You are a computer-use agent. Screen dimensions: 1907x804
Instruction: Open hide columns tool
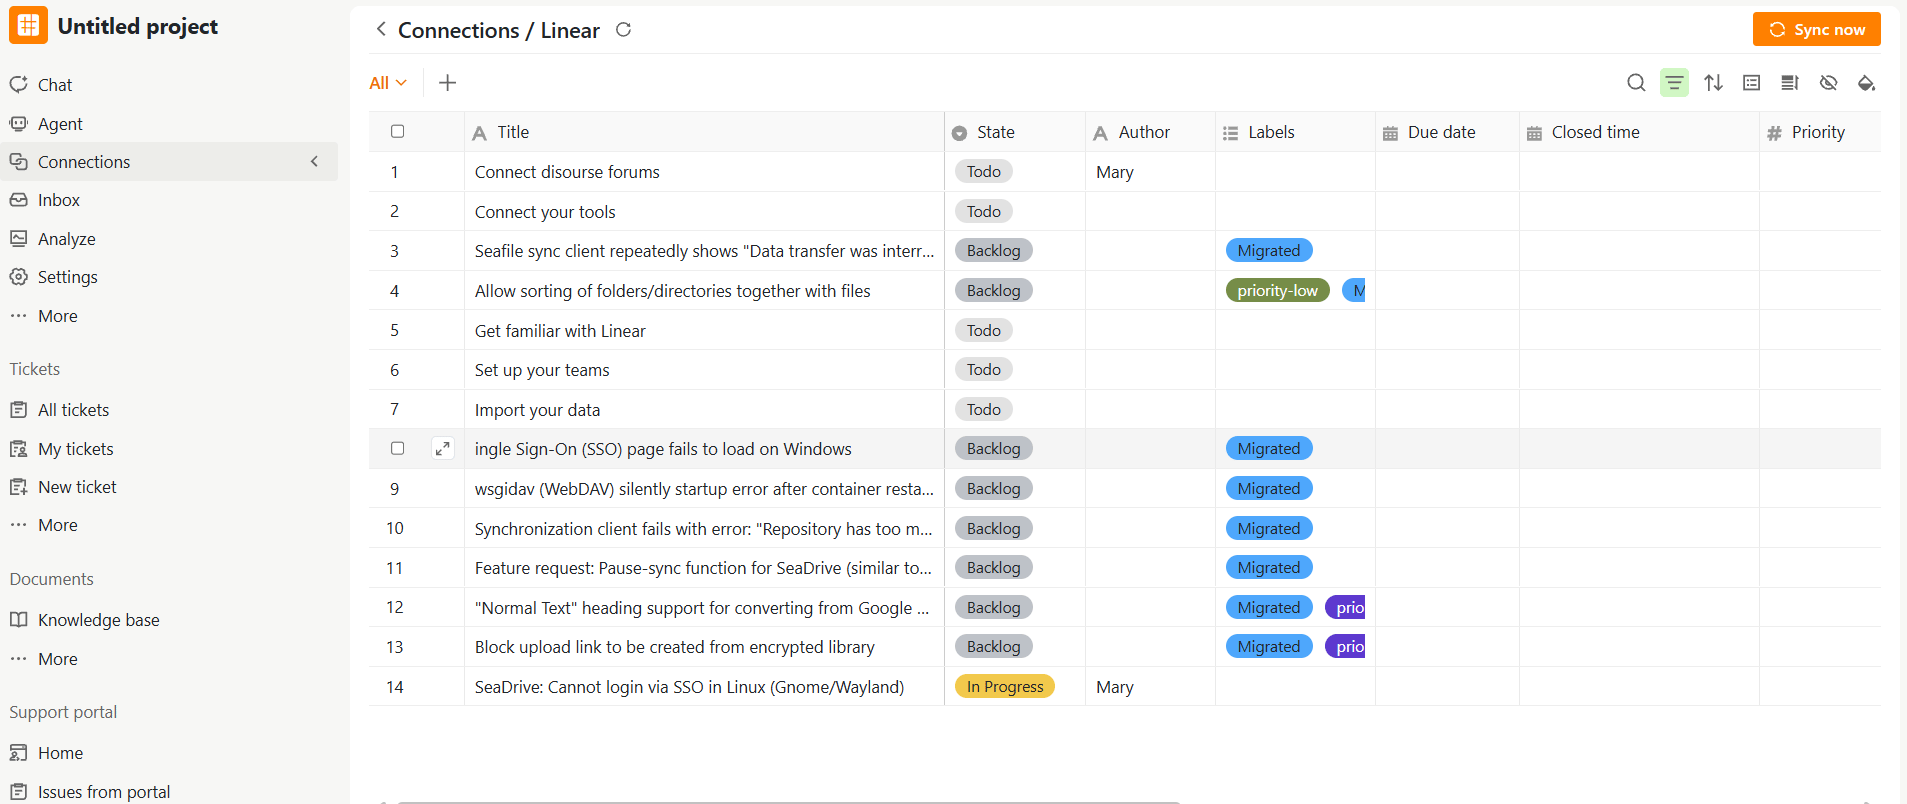click(1828, 83)
